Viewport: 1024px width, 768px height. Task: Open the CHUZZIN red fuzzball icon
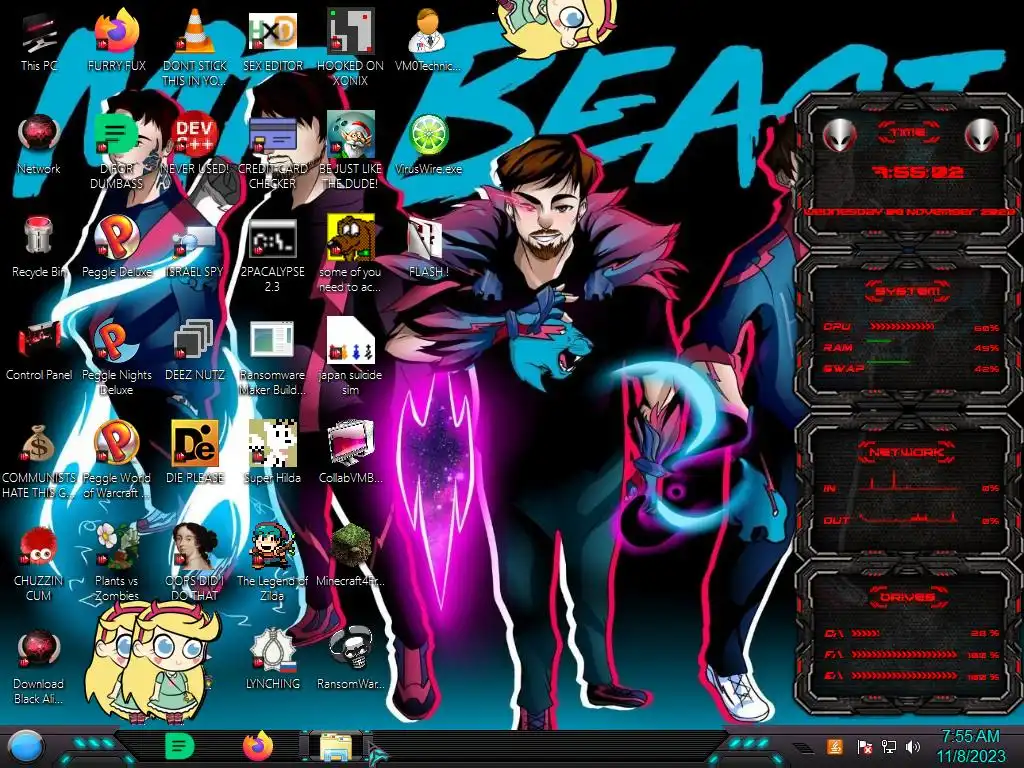click(39, 547)
